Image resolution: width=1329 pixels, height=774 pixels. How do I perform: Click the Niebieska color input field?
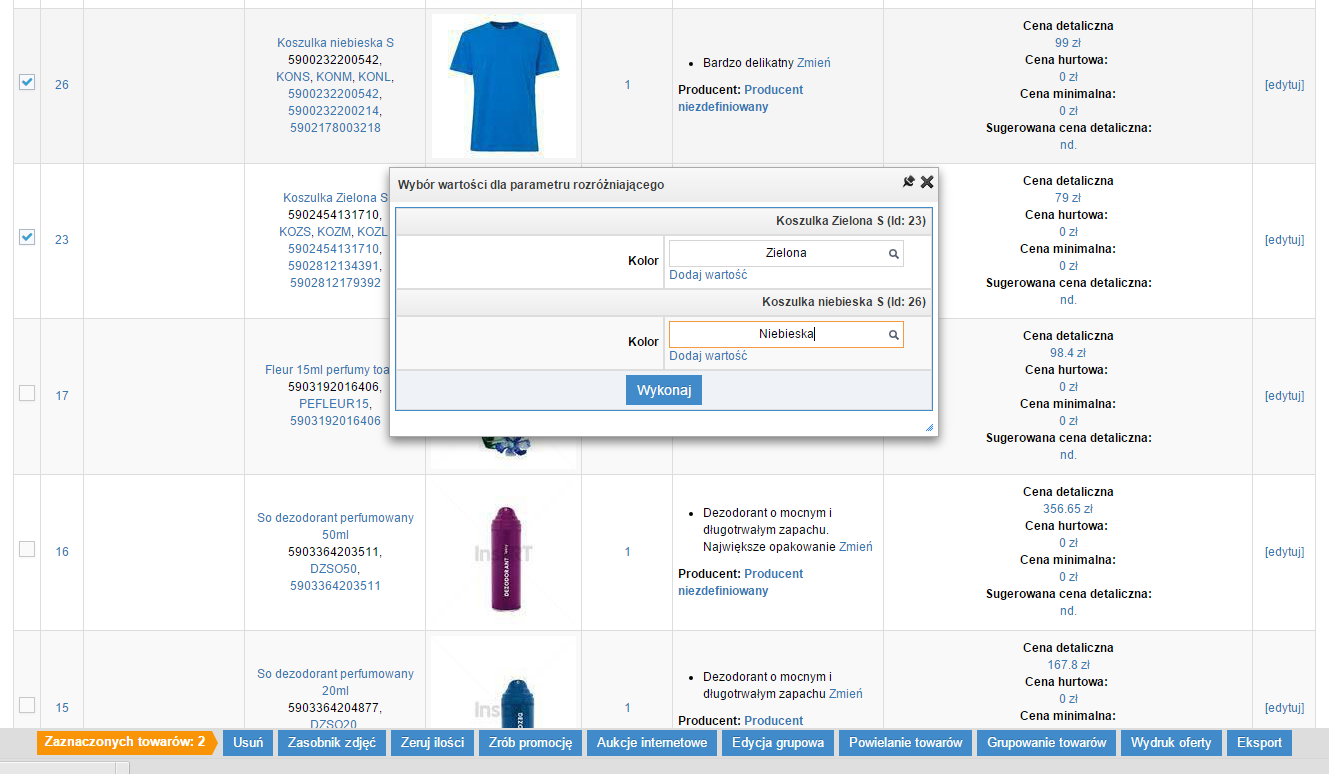780,335
